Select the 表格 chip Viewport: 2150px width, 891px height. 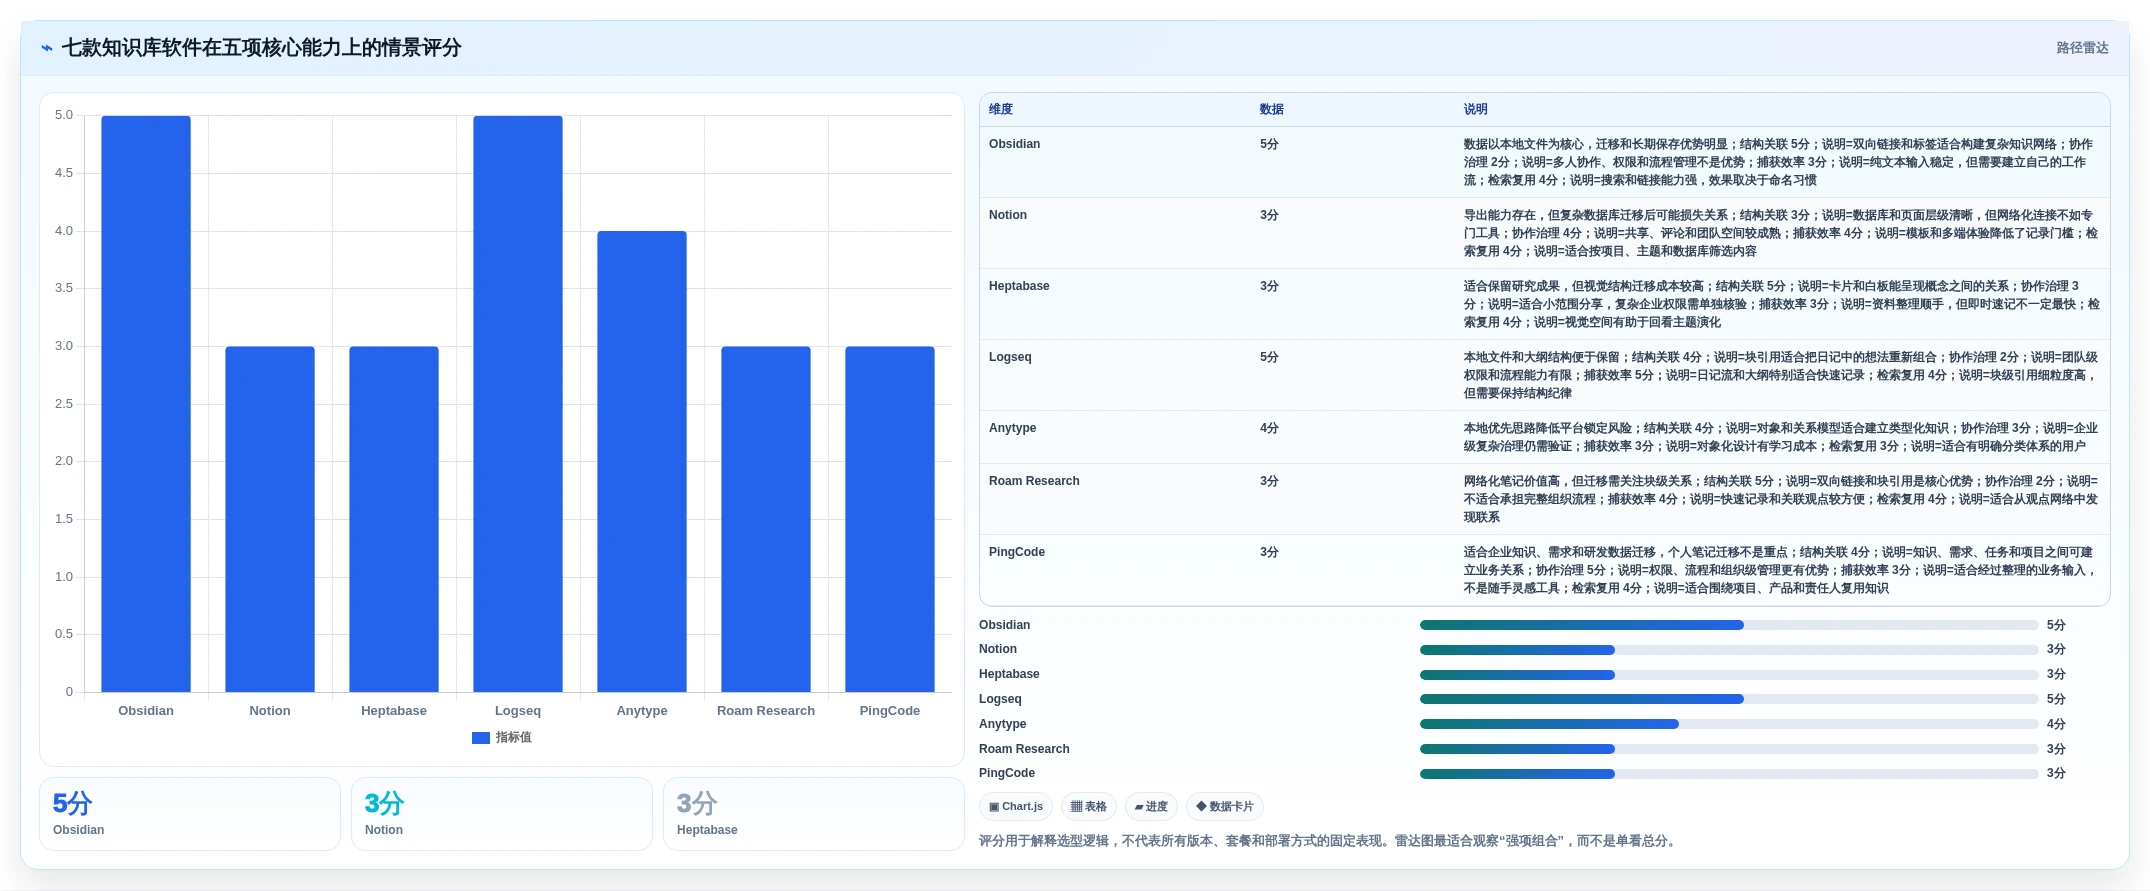click(1089, 807)
